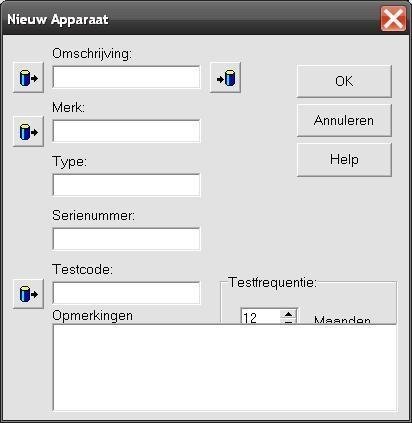The width and height of the screenshot is (412, 423).
Task: Open the database lookup for Testcode
Action: point(28,294)
